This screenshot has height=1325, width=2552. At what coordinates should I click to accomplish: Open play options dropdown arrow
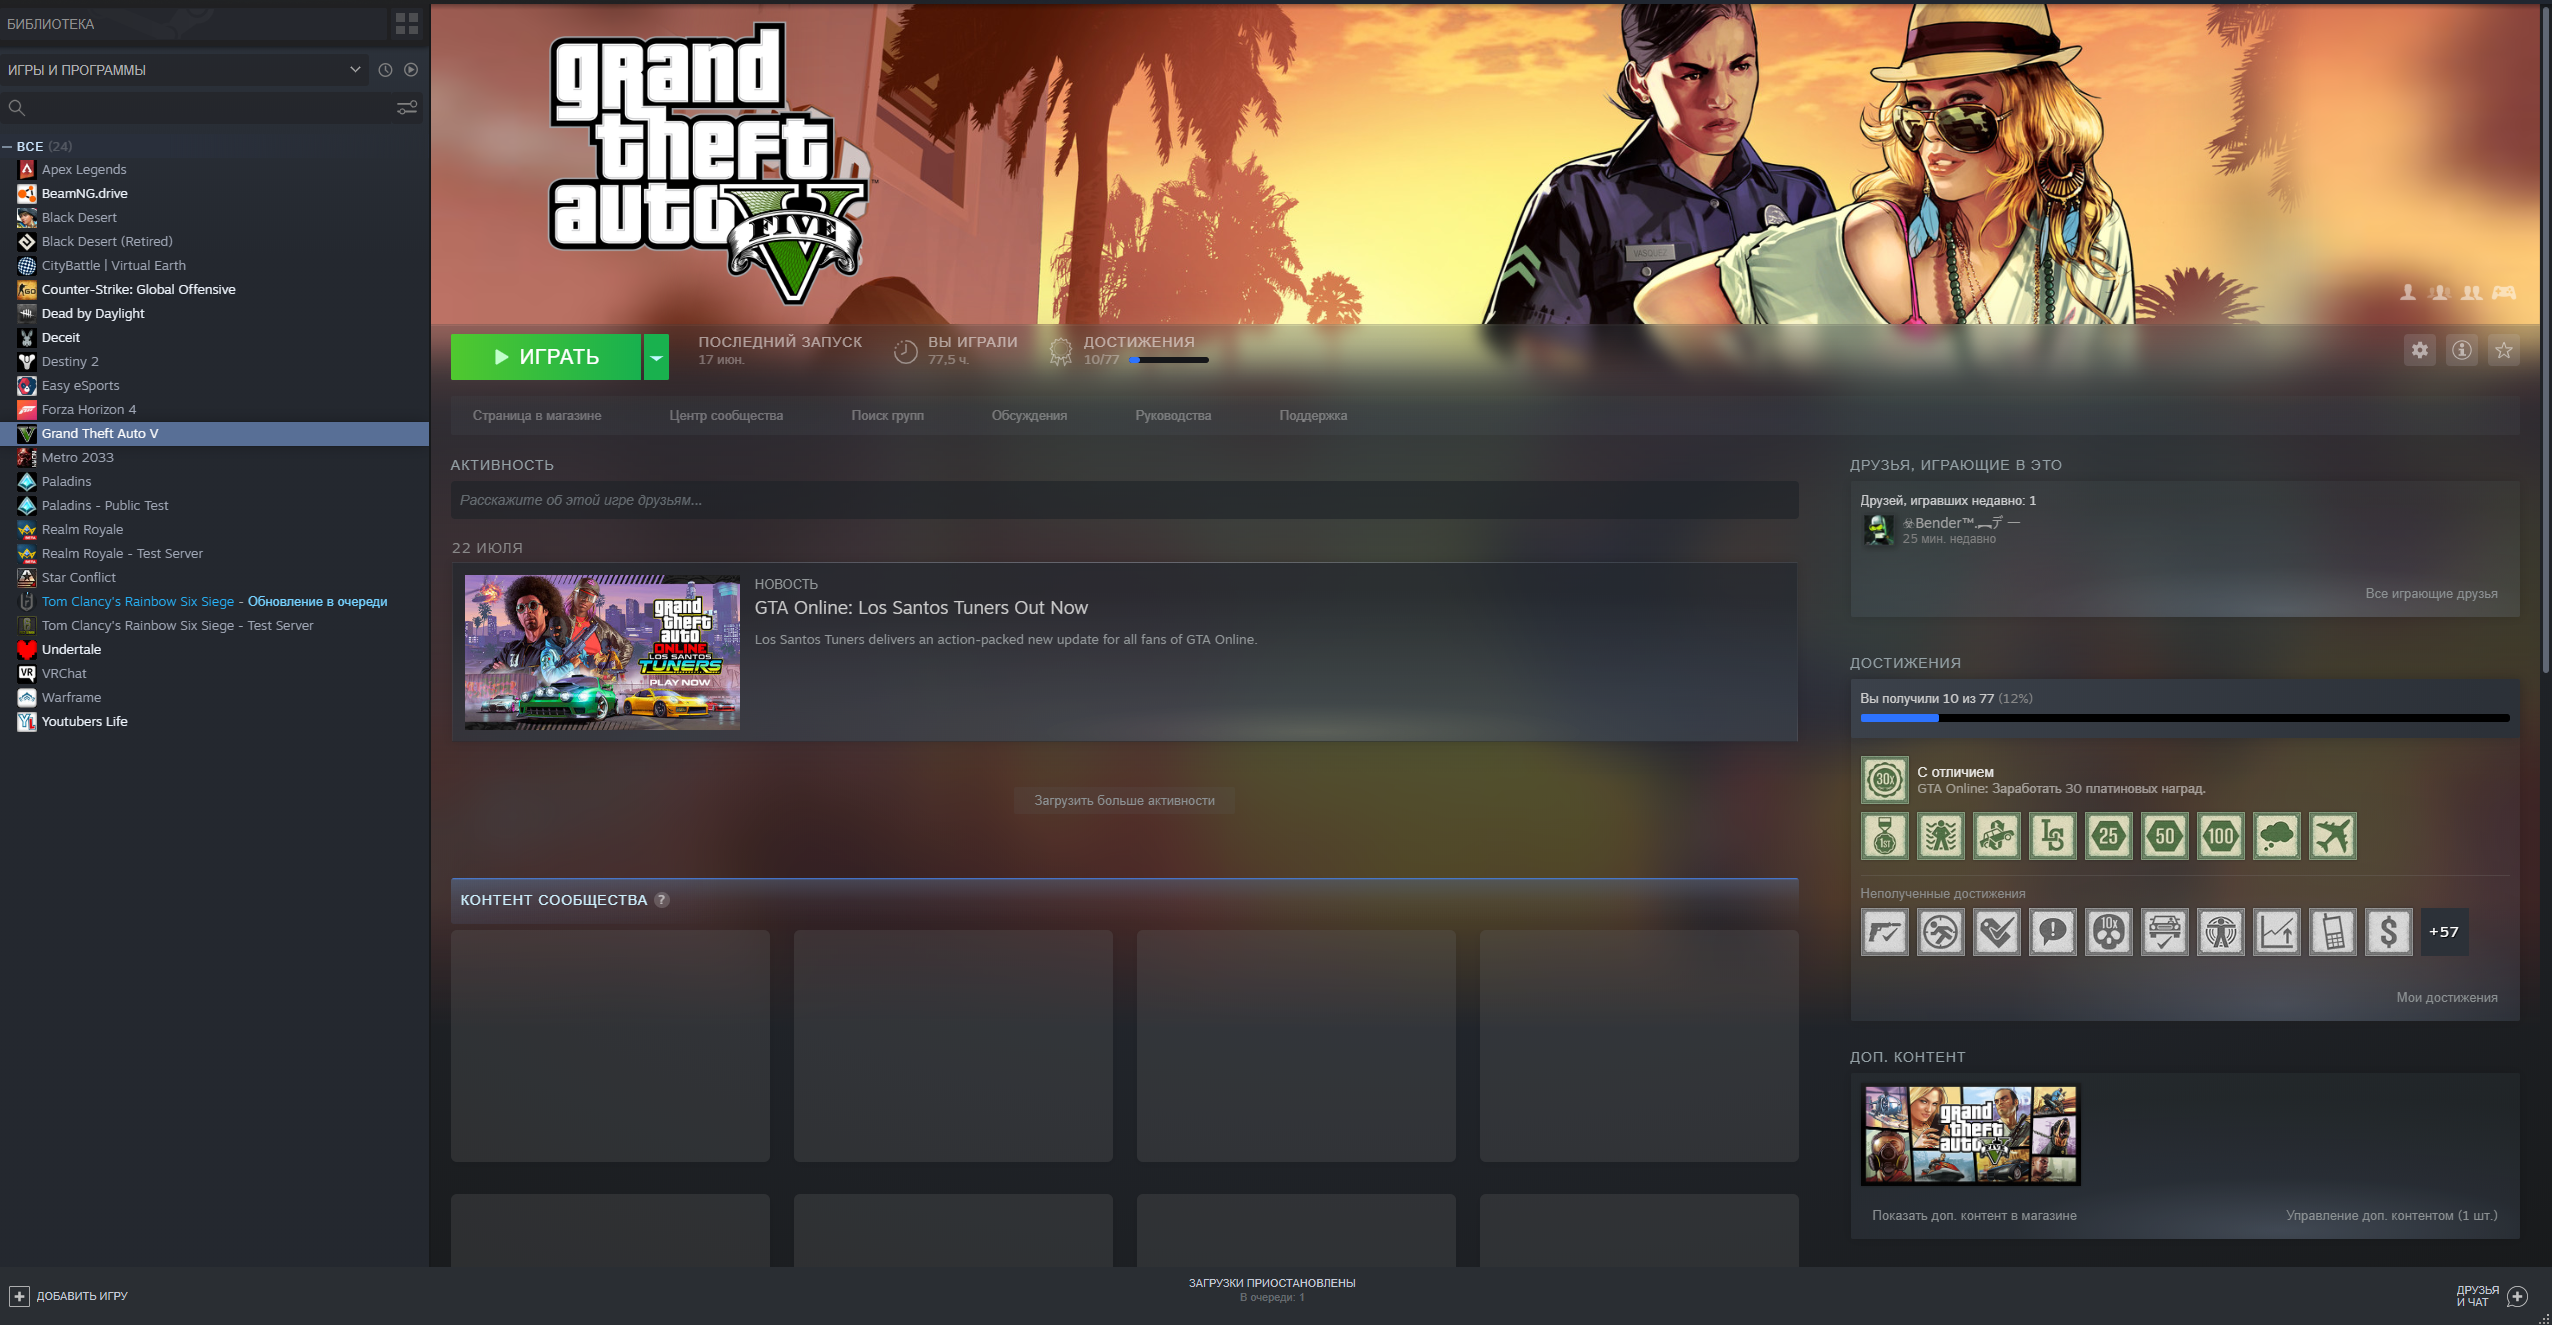click(656, 357)
